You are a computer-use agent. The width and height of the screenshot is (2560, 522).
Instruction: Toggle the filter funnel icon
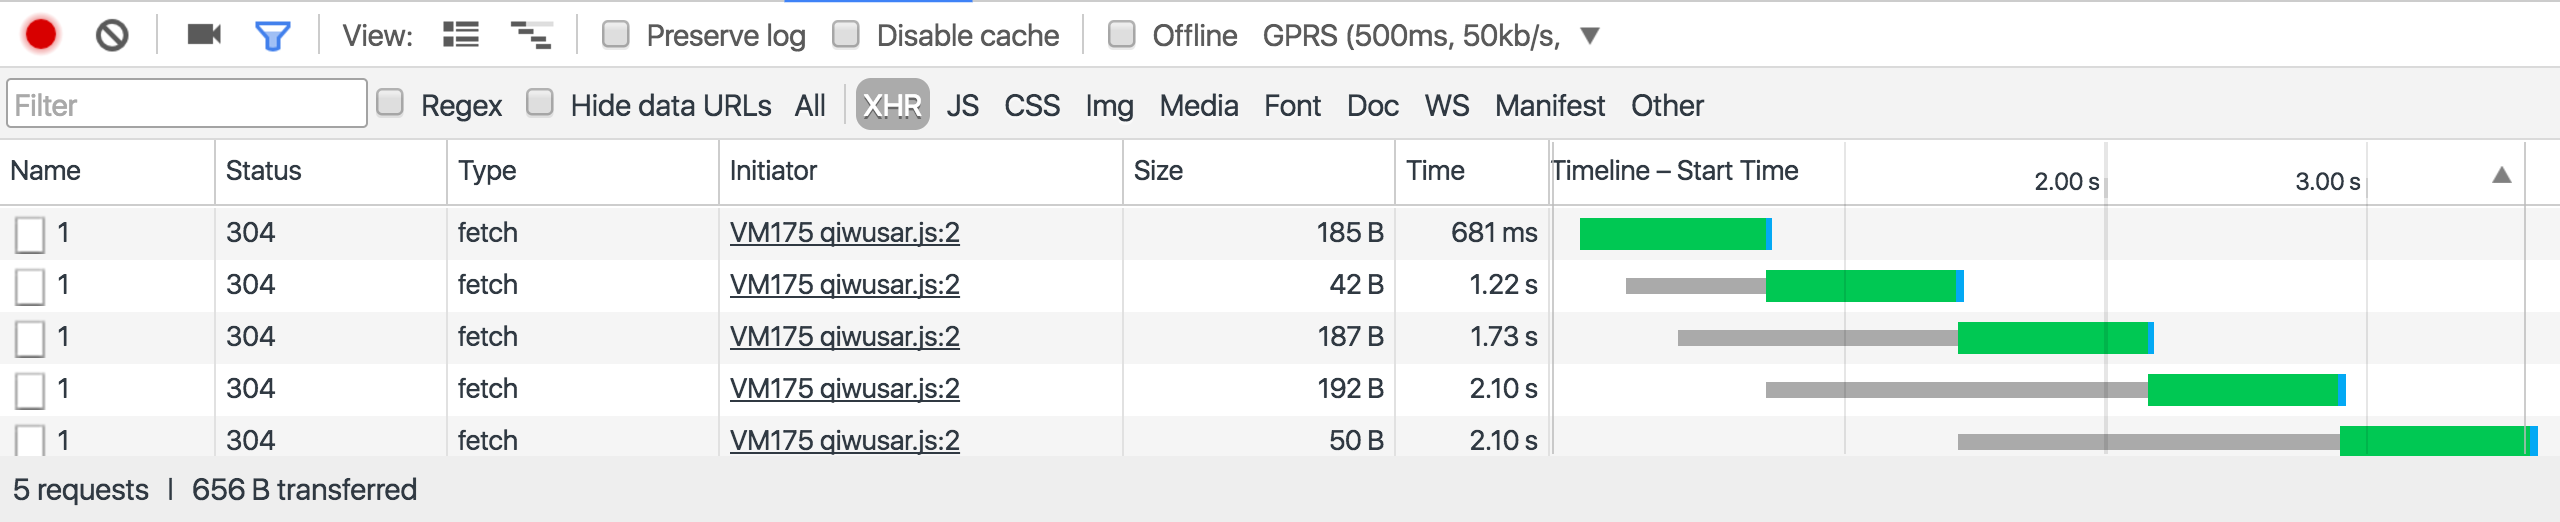(272, 37)
